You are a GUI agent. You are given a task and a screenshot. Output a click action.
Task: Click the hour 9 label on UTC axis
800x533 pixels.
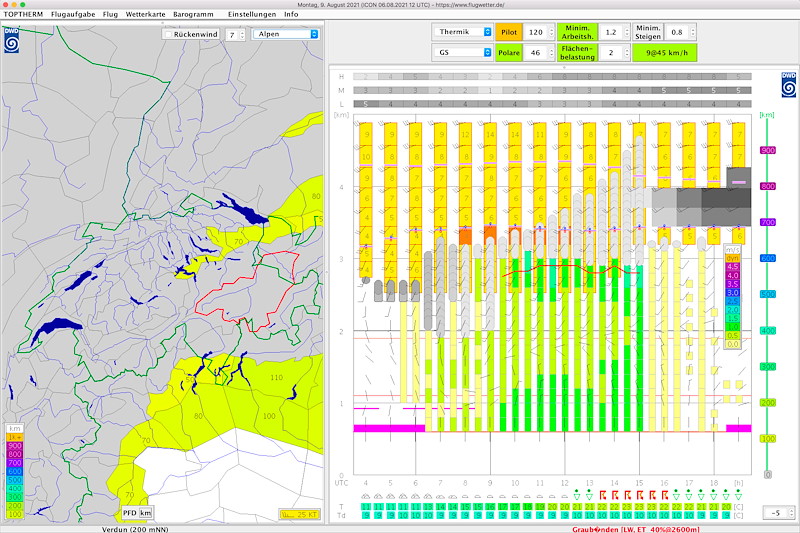pos(490,483)
